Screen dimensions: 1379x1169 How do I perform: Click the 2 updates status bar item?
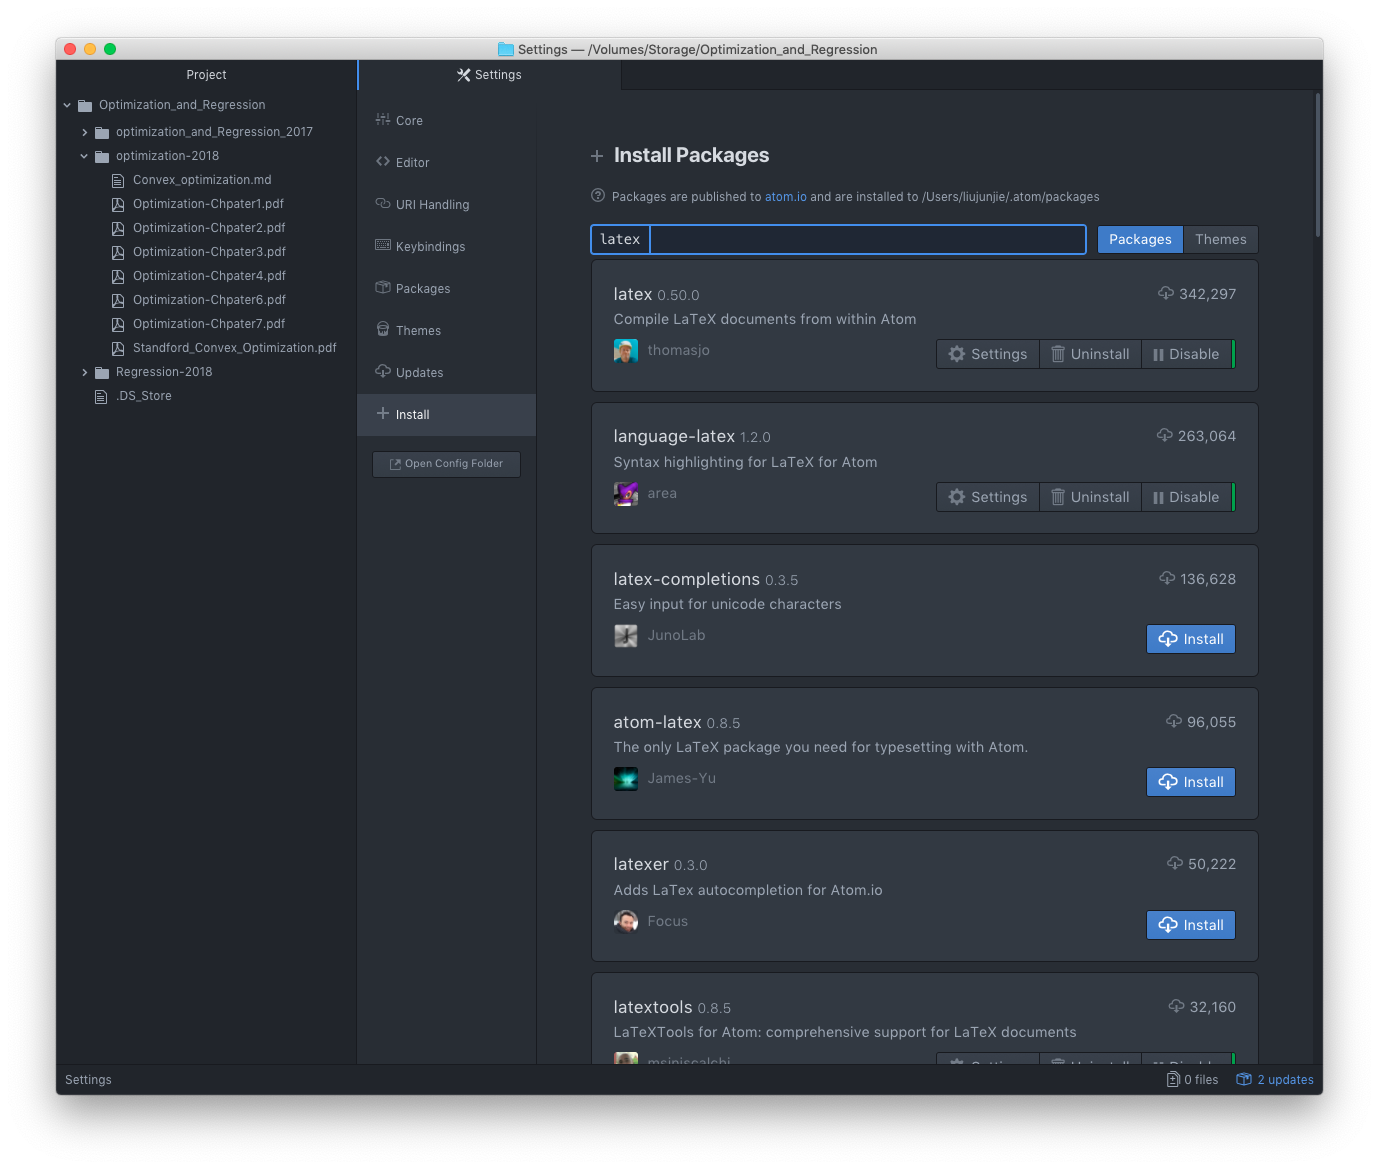(x=1275, y=1080)
